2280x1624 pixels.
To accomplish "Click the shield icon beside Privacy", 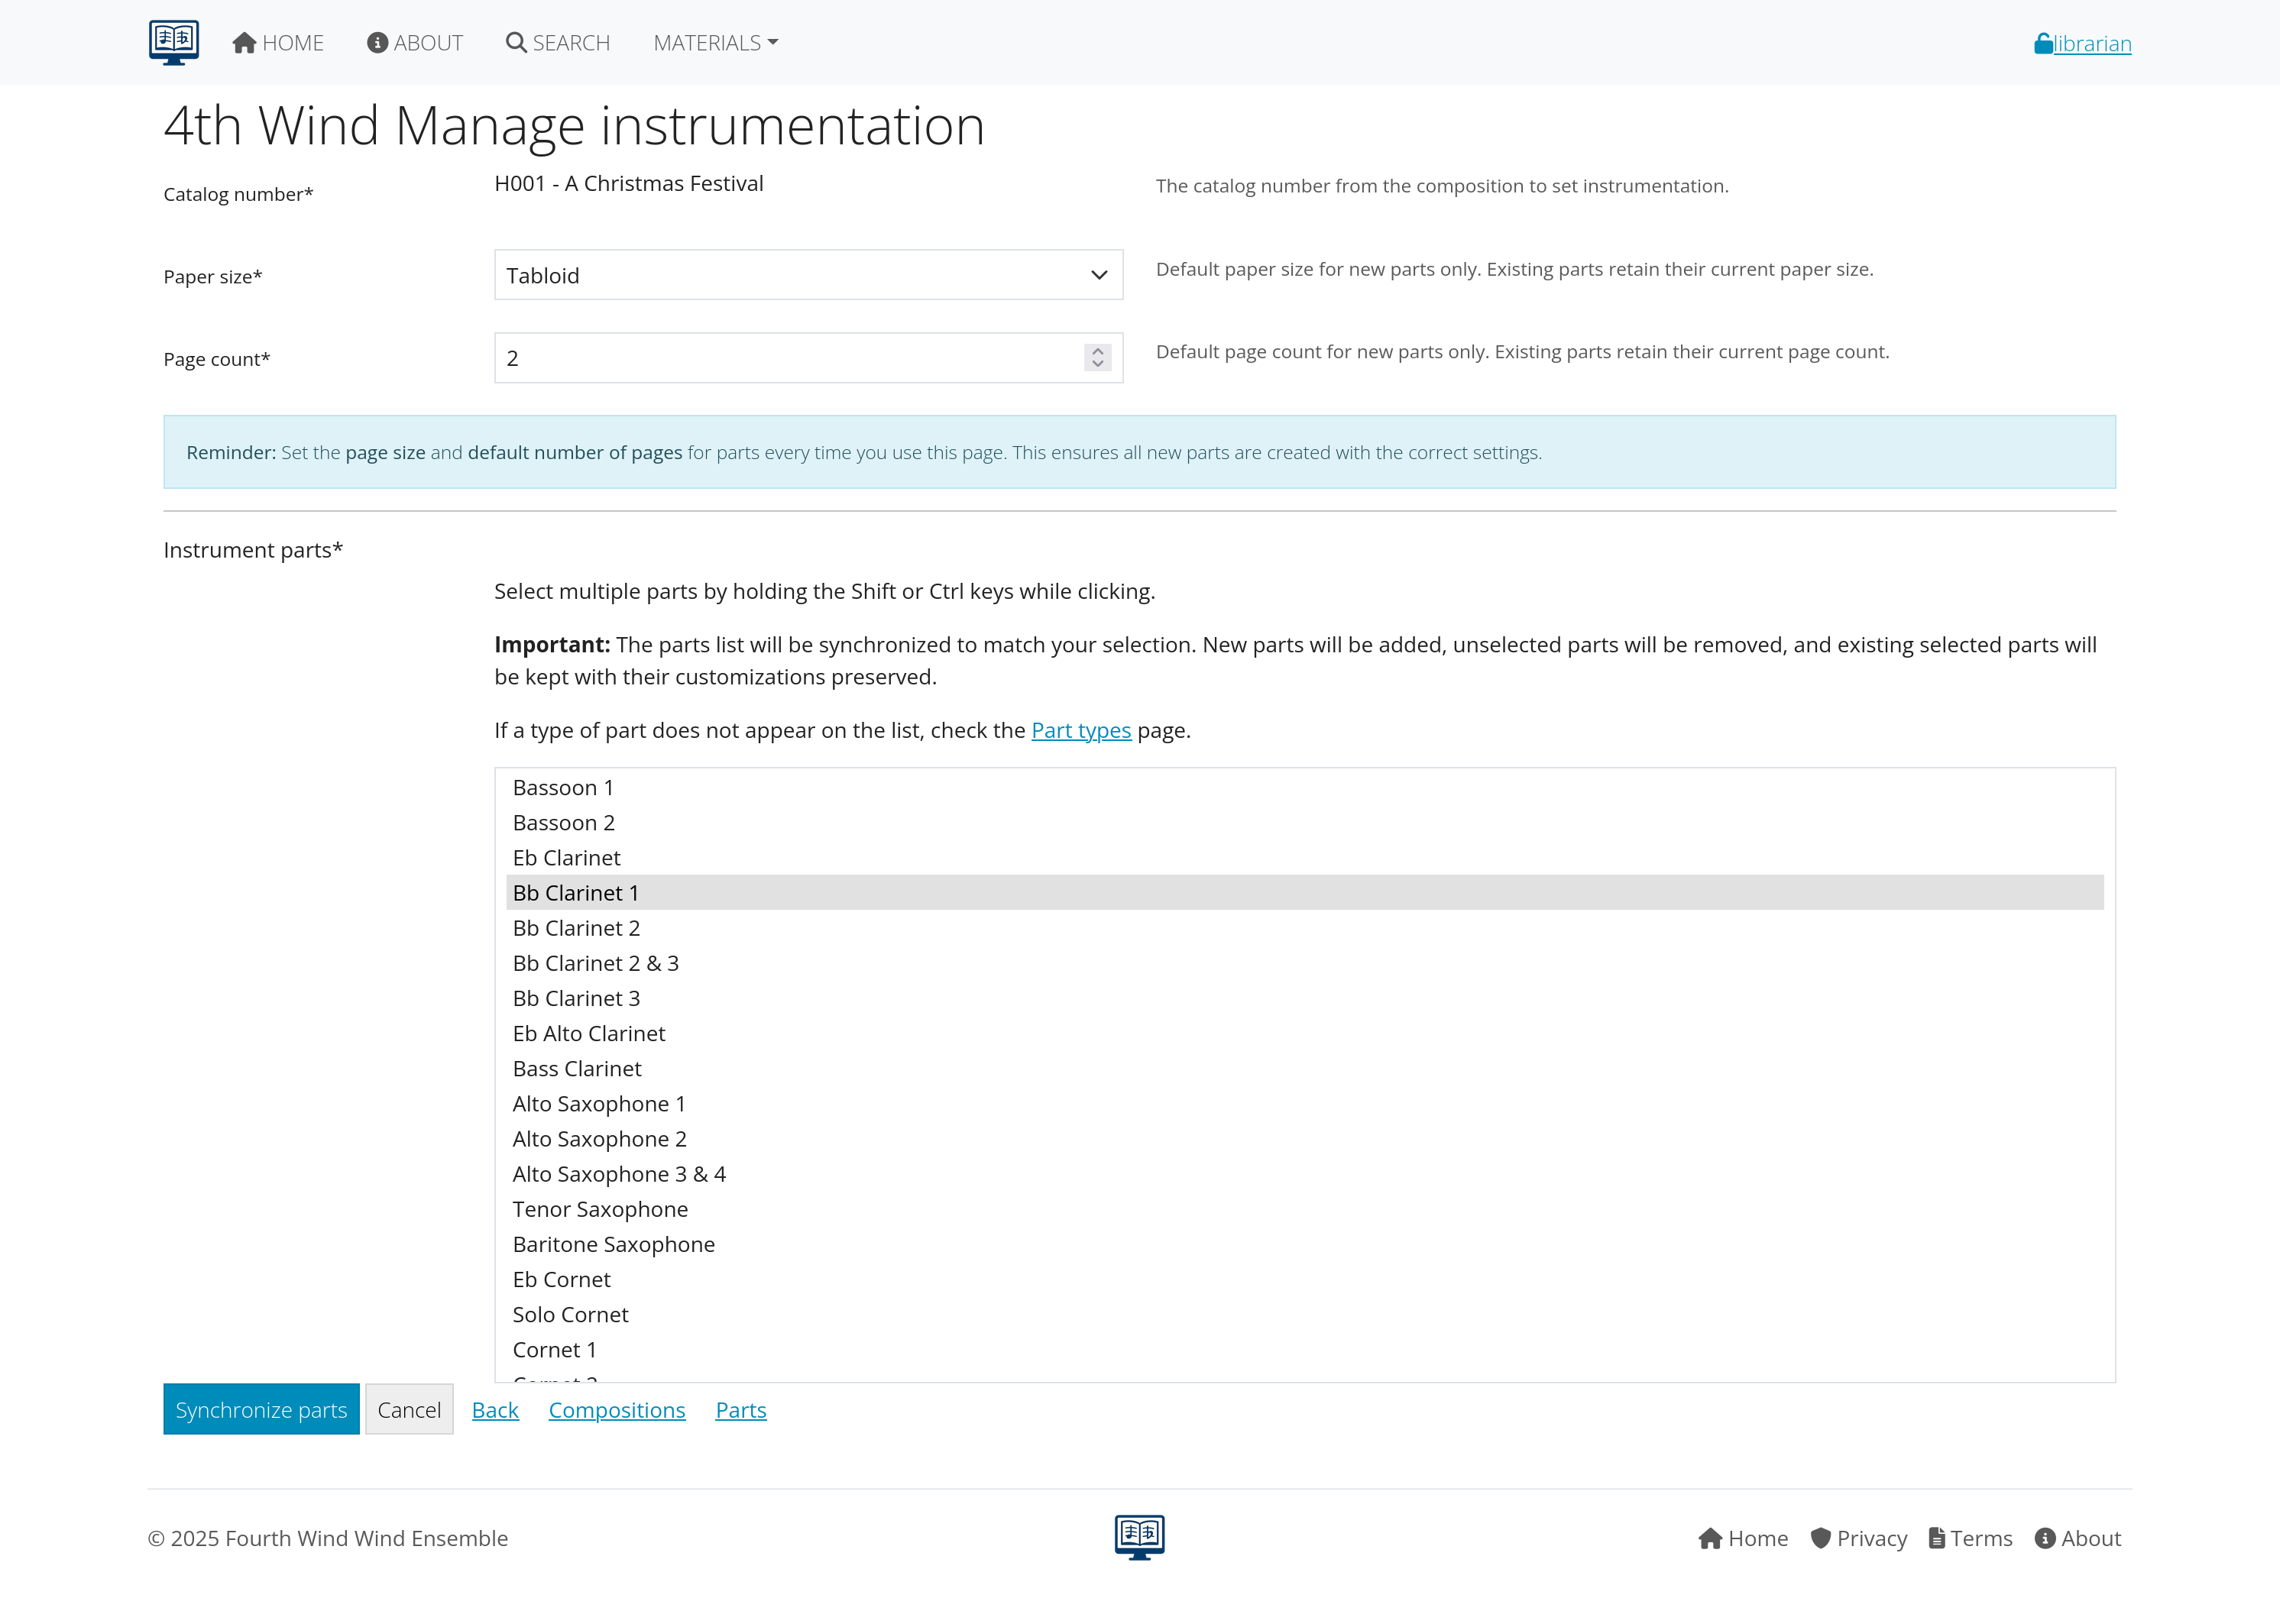I will pos(1822,1538).
